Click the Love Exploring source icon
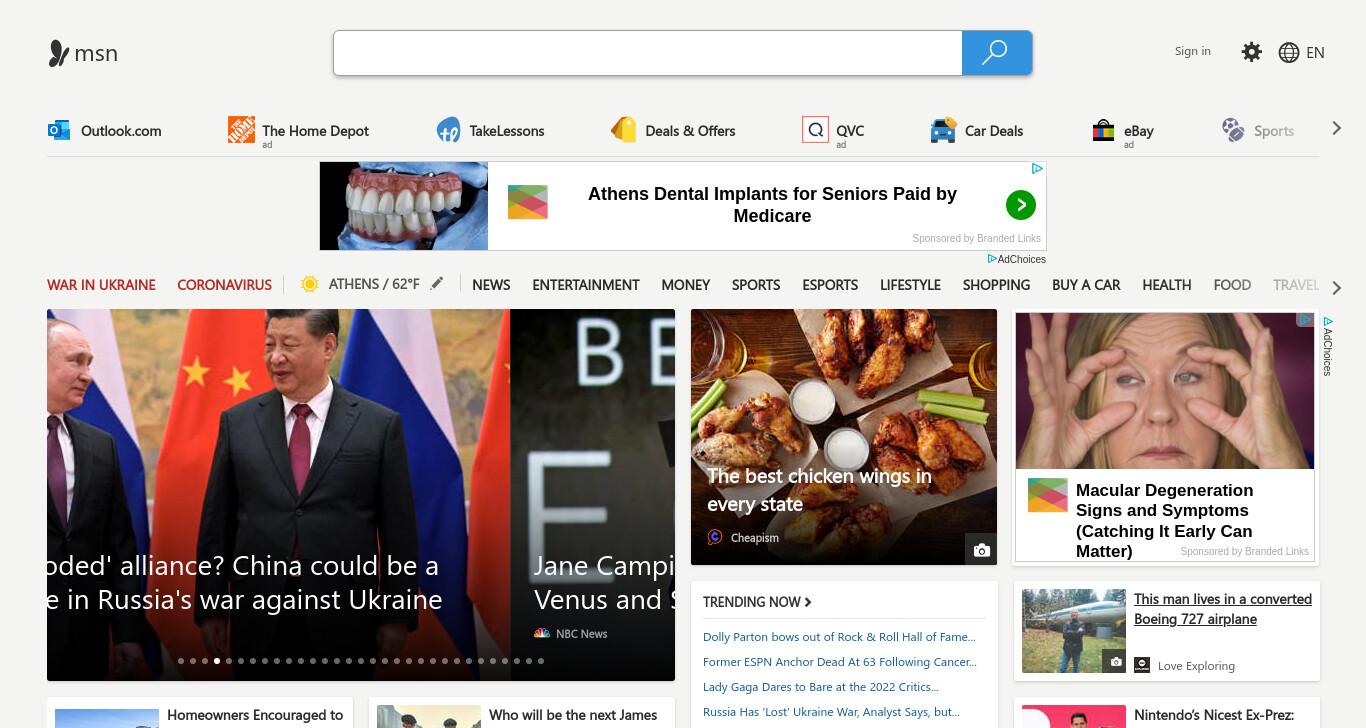Screen dimensions: 1366x728 [x=1142, y=665]
